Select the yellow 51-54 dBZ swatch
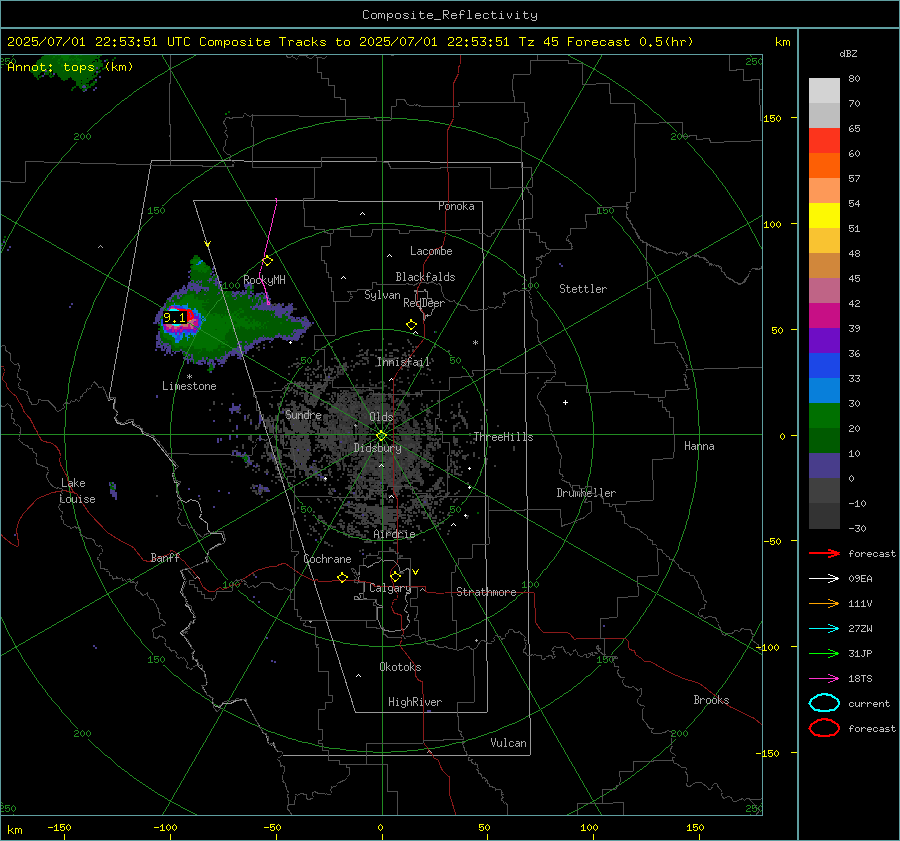900x841 pixels. coord(824,216)
